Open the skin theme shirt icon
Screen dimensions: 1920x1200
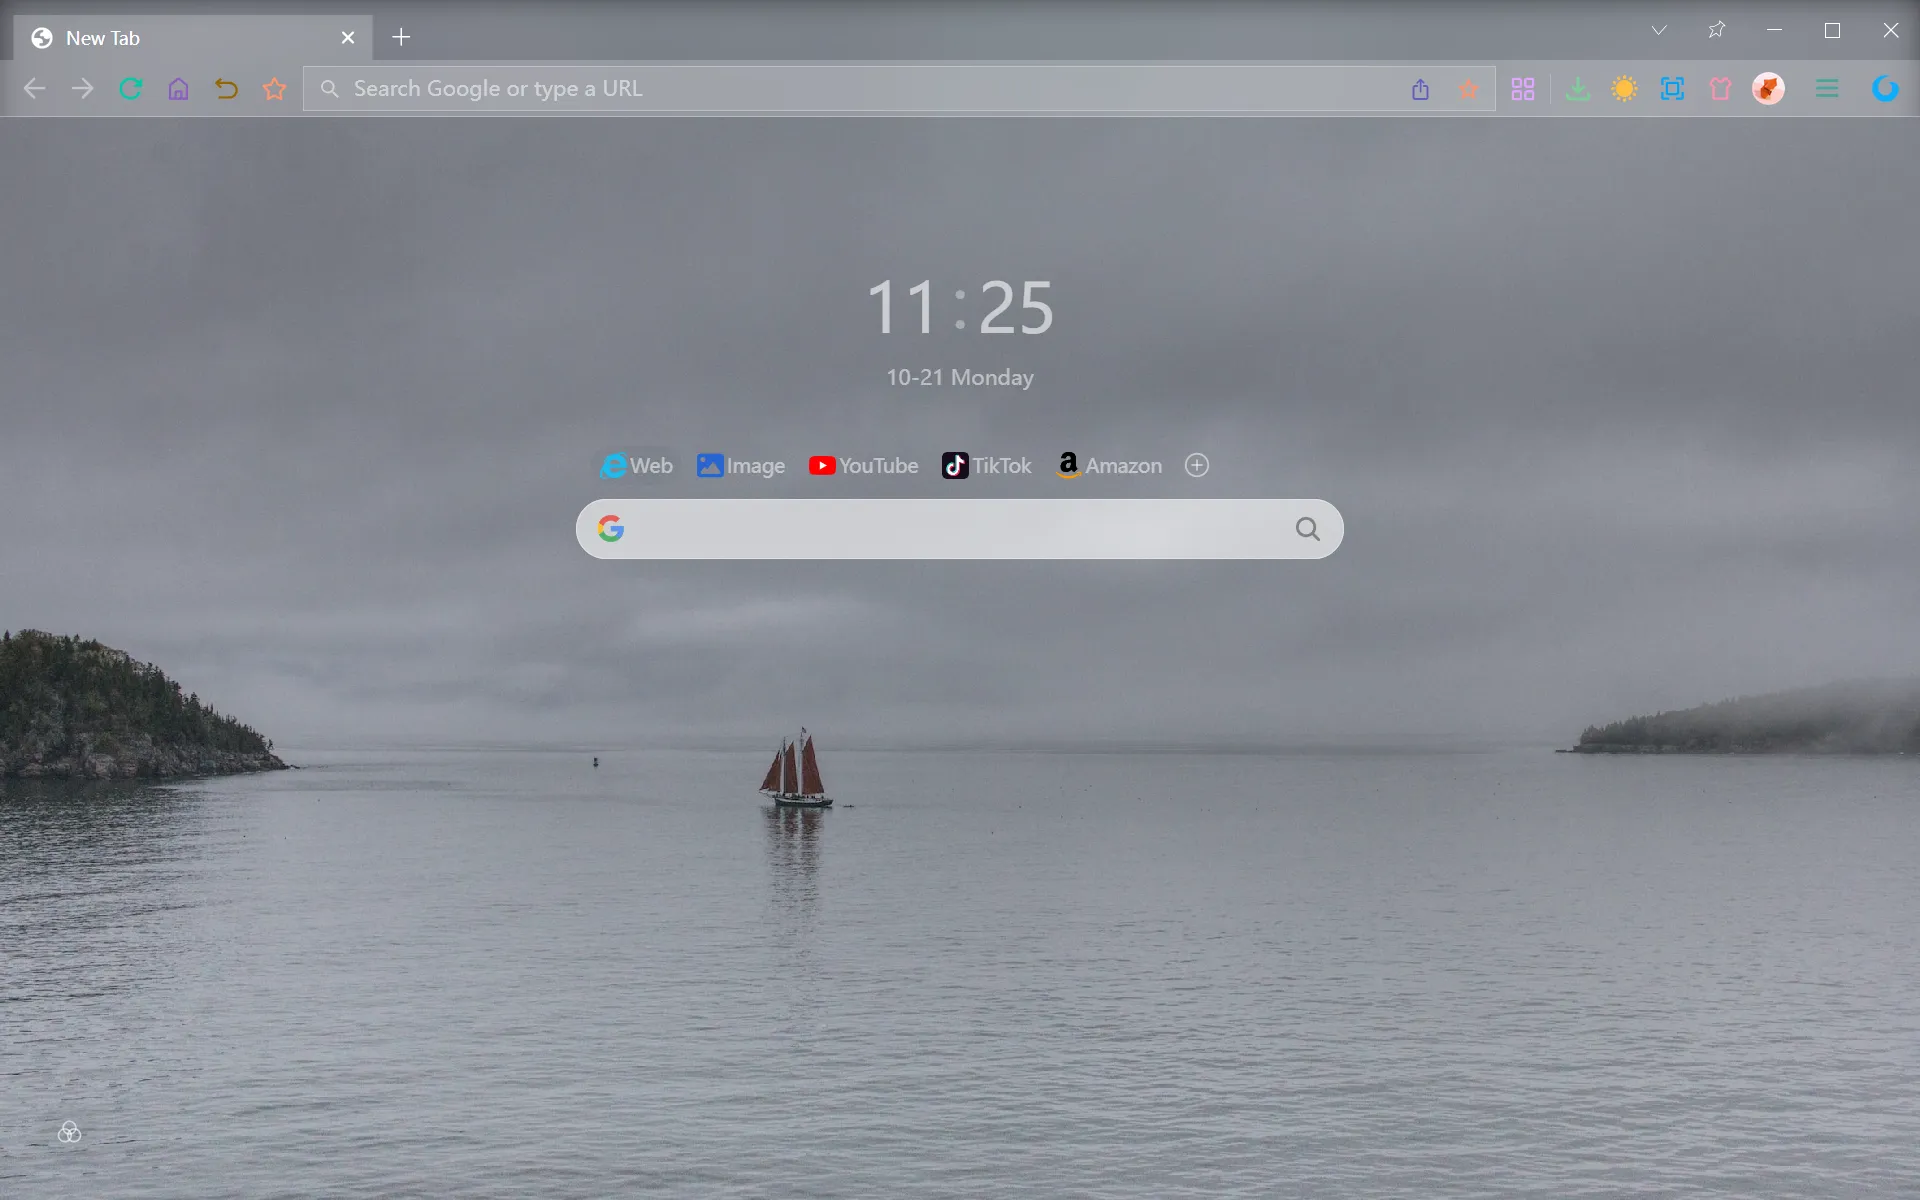point(1721,89)
